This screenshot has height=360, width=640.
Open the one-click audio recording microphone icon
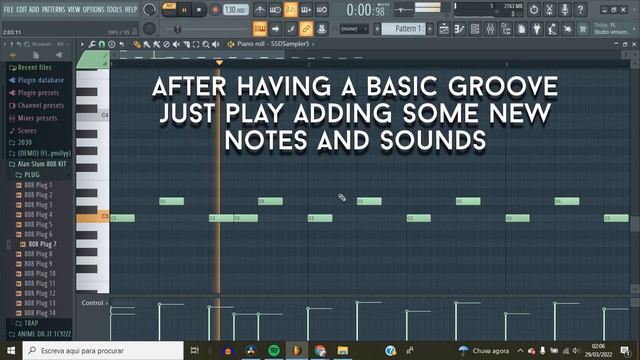[565, 9]
